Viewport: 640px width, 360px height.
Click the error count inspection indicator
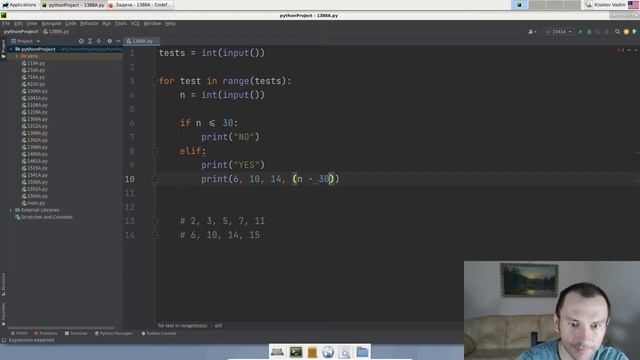point(620,50)
